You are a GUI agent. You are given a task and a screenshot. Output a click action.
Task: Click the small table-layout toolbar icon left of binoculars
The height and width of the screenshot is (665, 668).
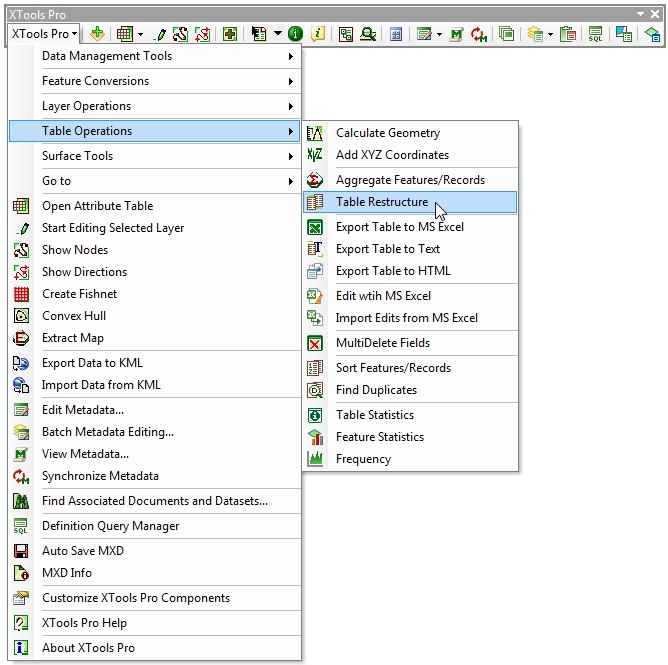(x=346, y=34)
